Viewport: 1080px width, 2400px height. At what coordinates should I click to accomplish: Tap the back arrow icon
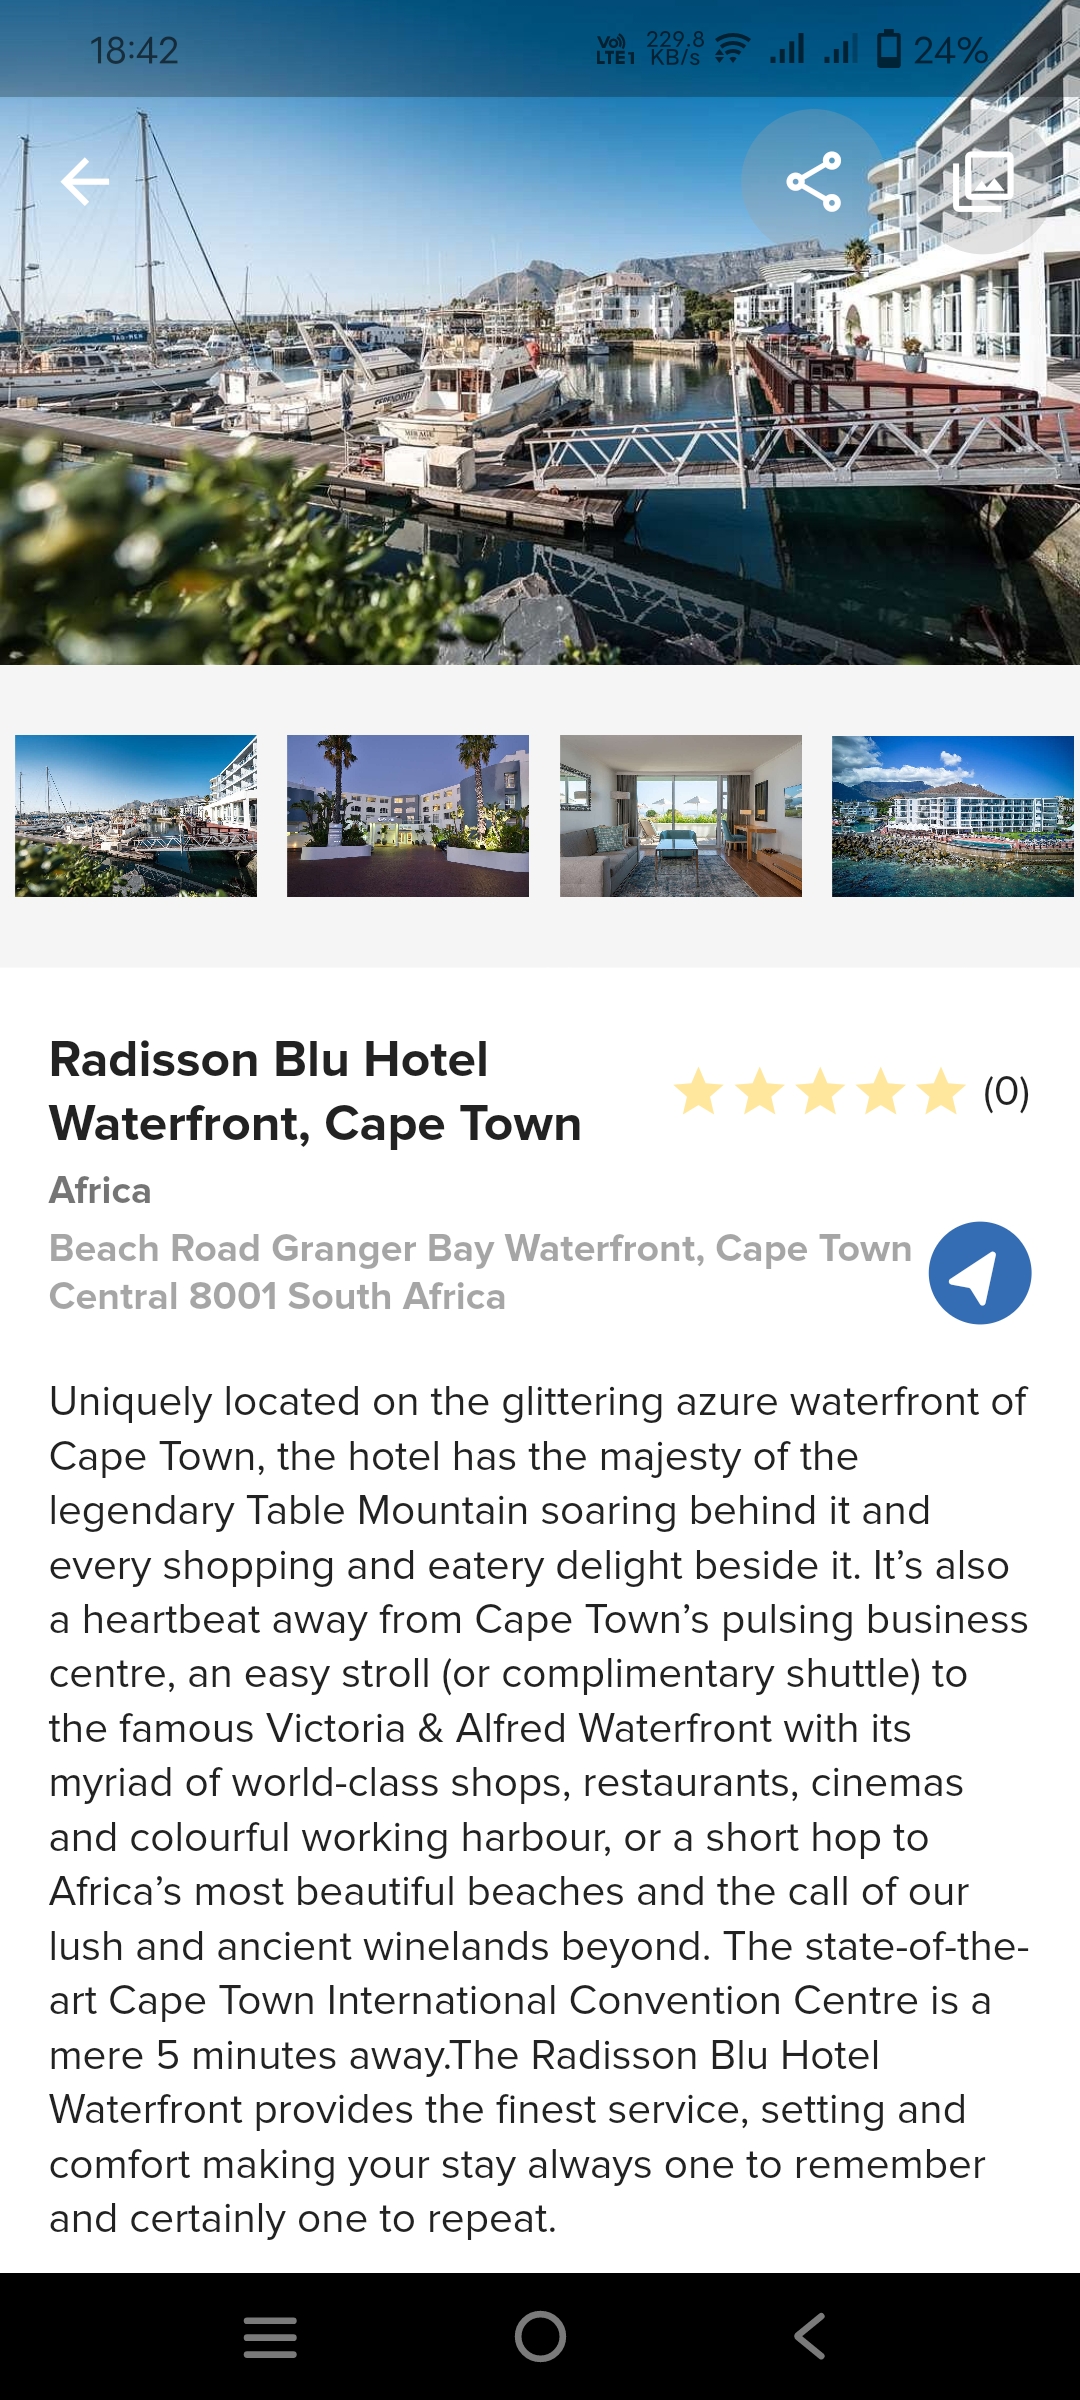pos(85,181)
